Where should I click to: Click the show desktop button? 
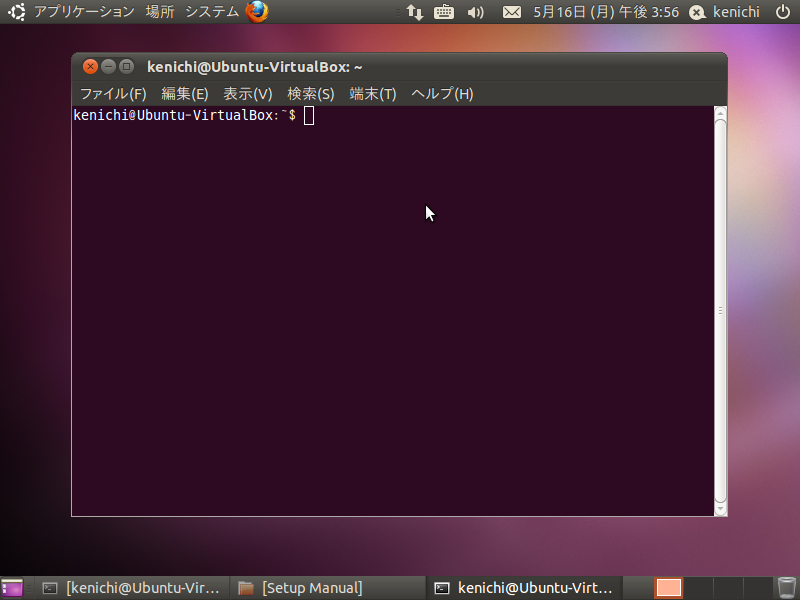pos(12,588)
